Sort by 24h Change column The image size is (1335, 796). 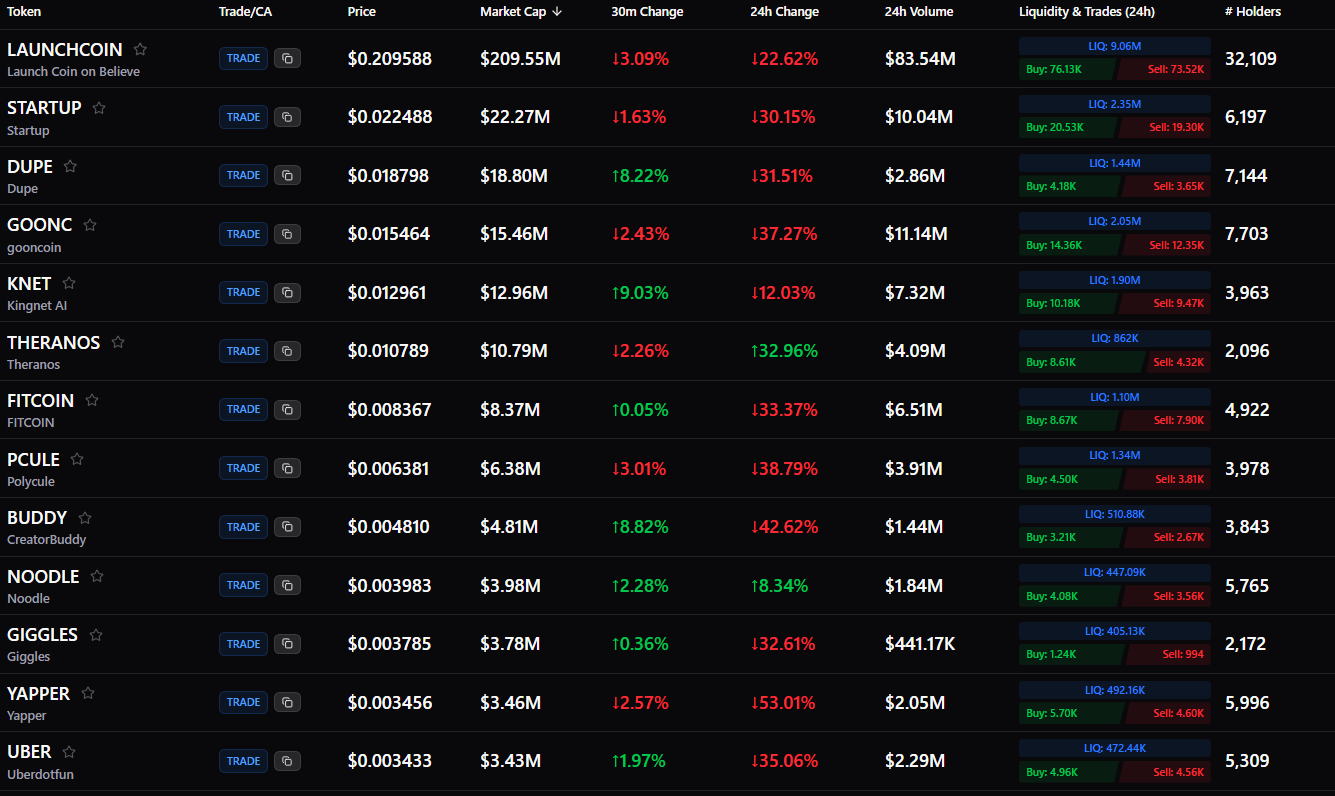pyautogui.click(x=784, y=12)
